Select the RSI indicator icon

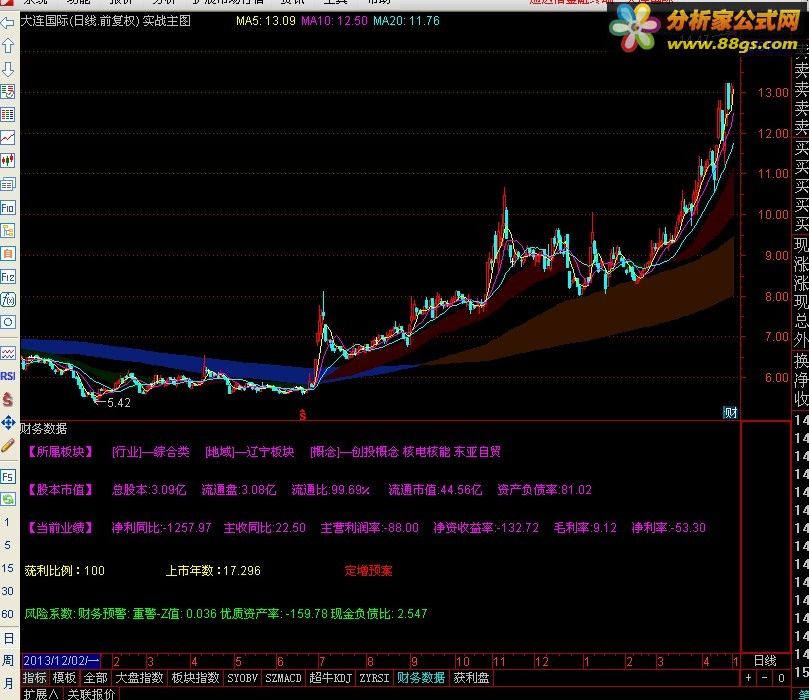(x=7, y=376)
